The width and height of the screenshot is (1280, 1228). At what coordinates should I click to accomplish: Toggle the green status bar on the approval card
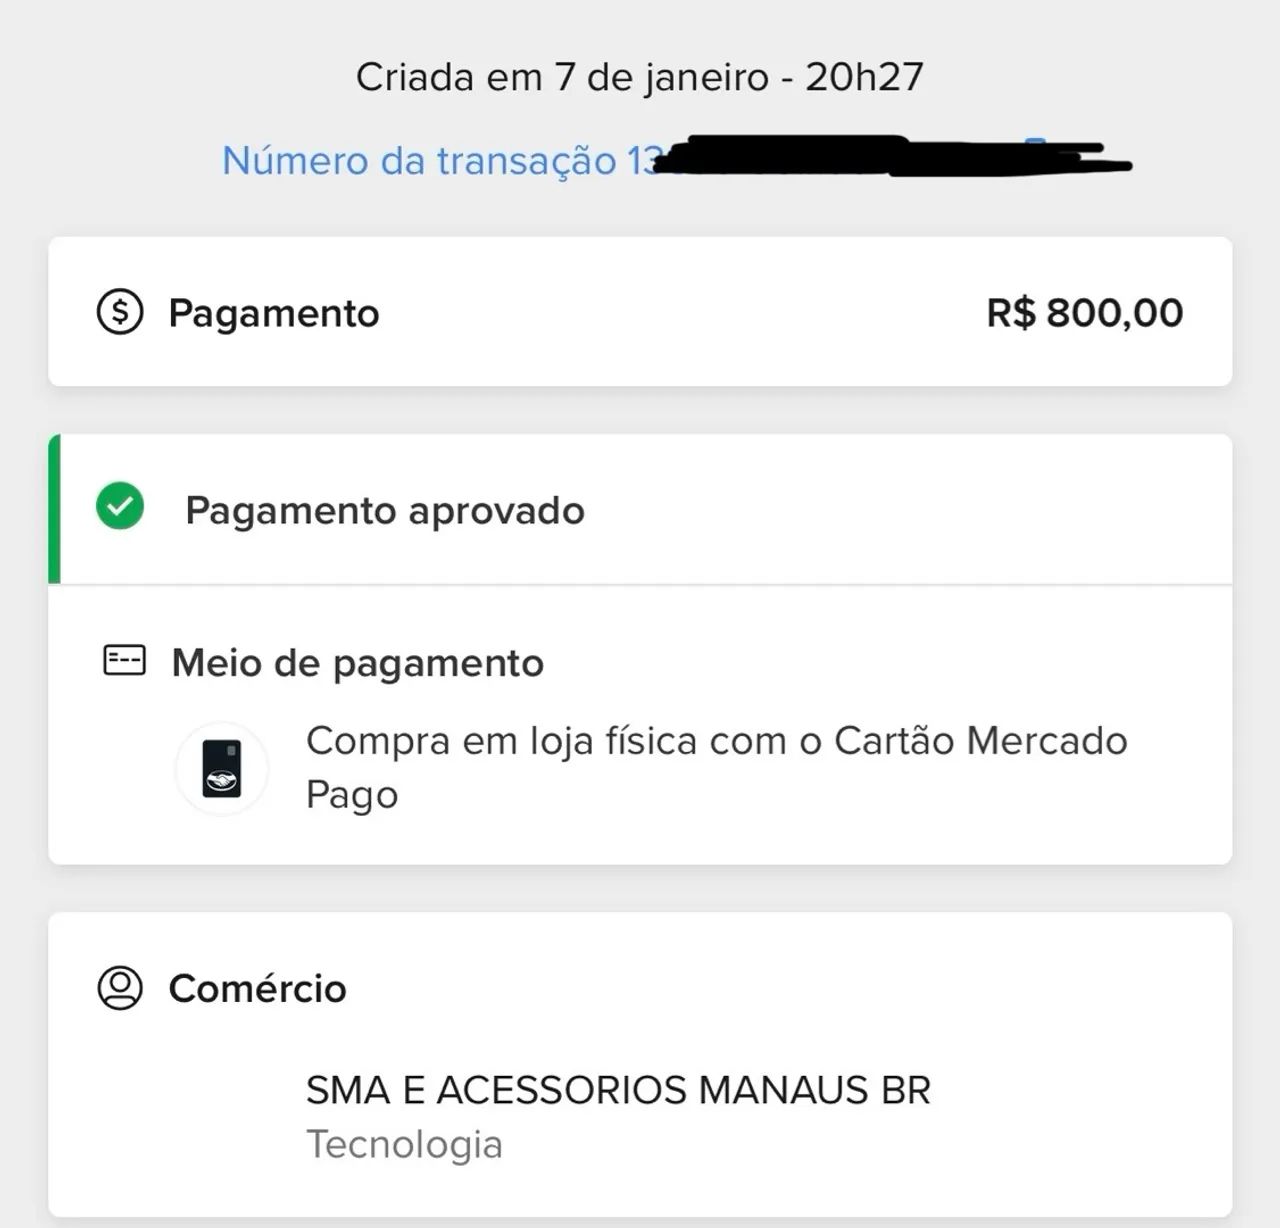53,508
